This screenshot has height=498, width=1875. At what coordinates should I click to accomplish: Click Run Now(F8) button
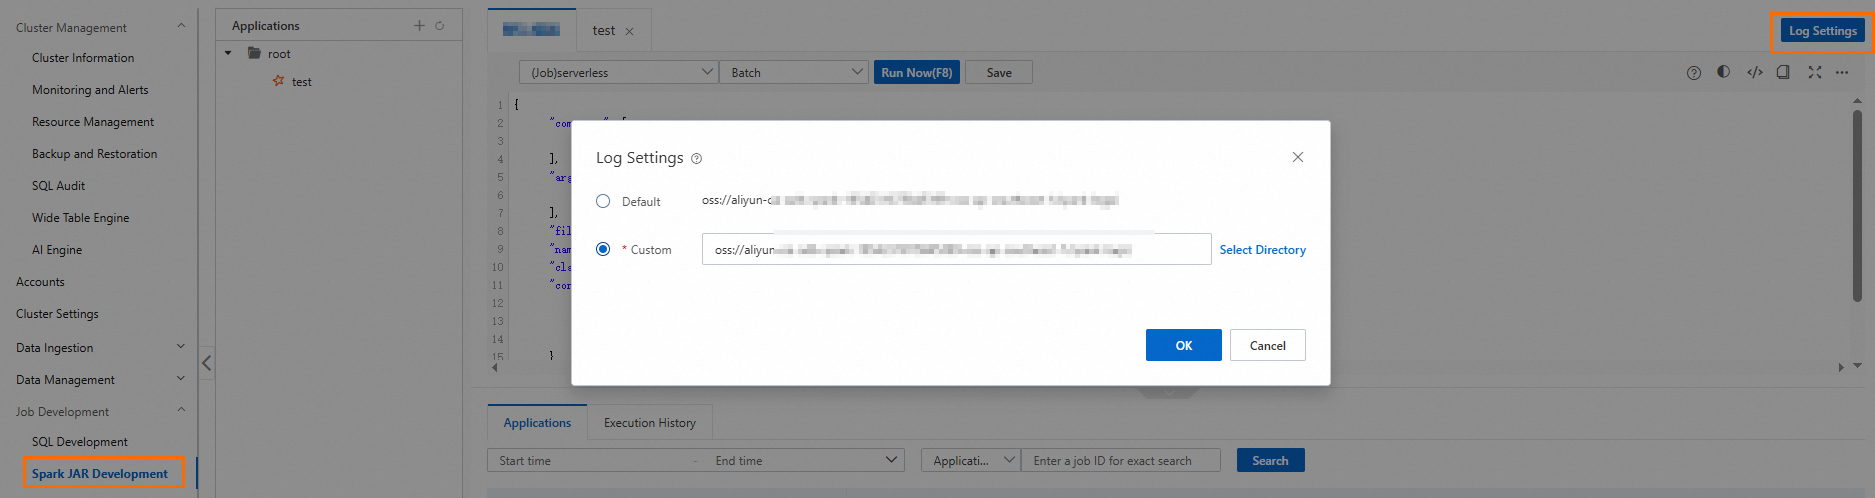pyautogui.click(x=917, y=72)
